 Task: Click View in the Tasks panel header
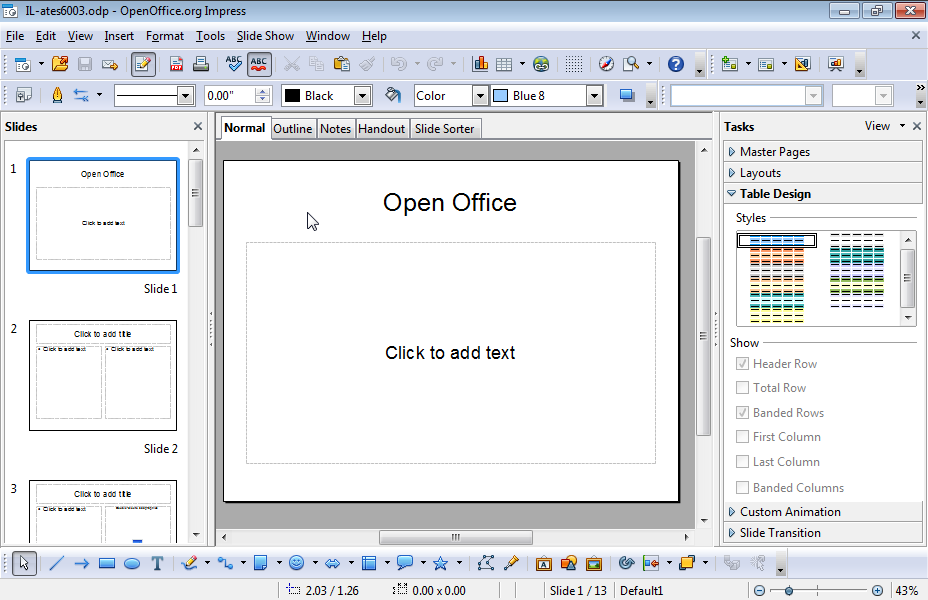pos(877,126)
